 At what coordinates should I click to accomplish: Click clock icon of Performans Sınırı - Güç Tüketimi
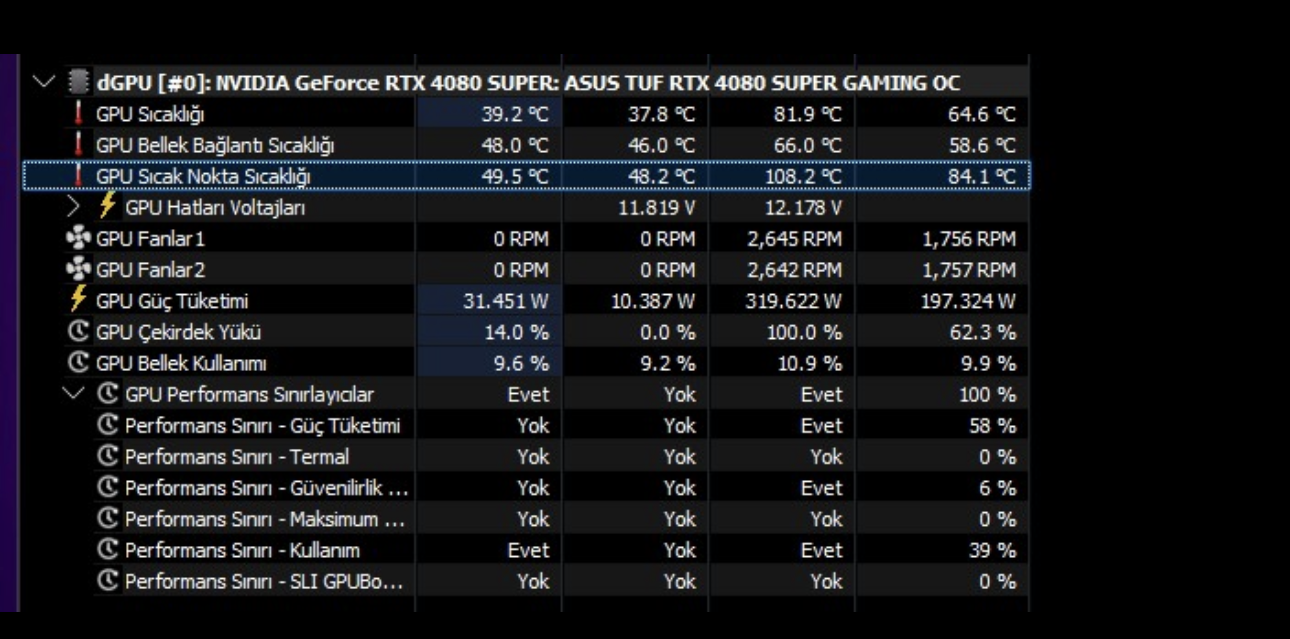click(108, 425)
